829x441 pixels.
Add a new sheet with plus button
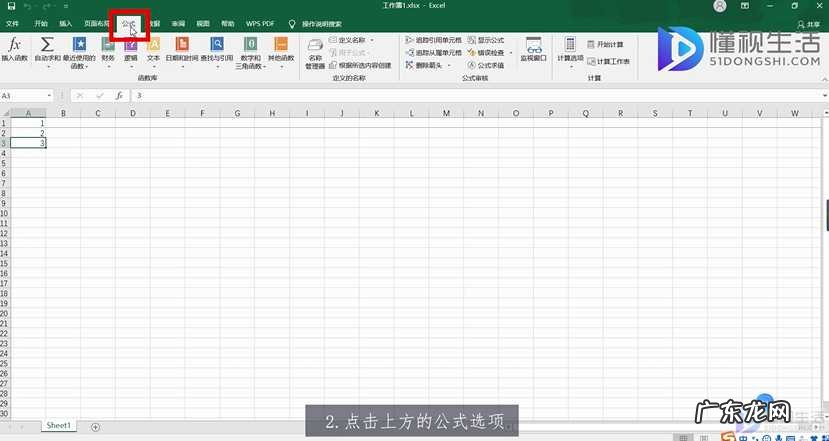[95, 427]
